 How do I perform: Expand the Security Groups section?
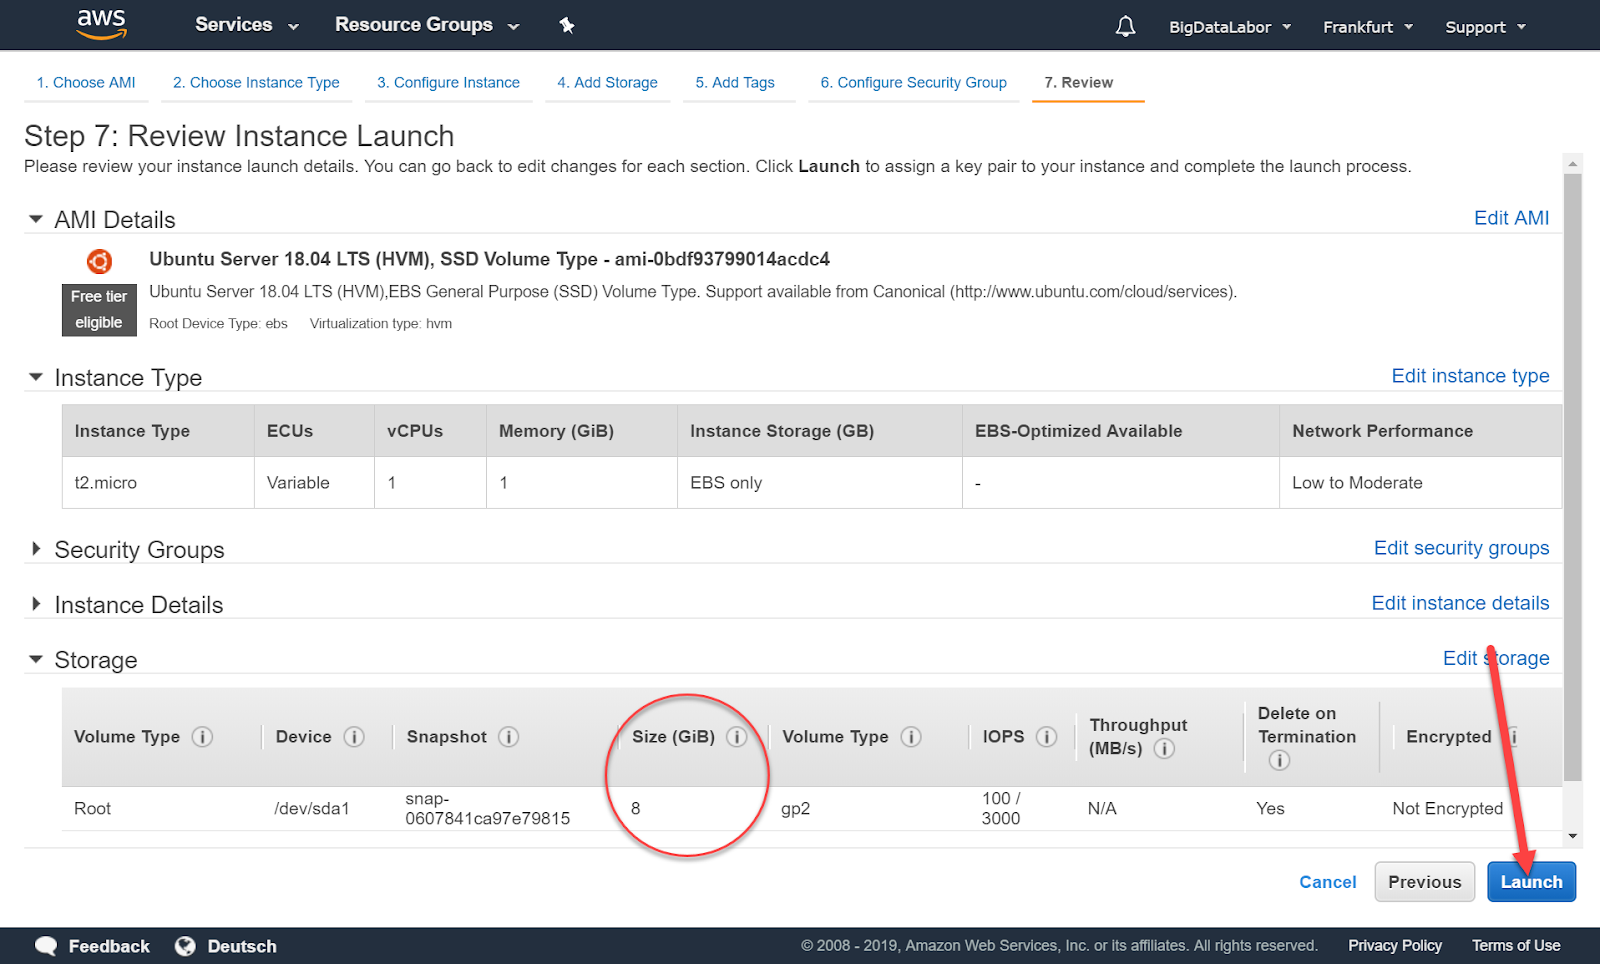click(36, 549)
